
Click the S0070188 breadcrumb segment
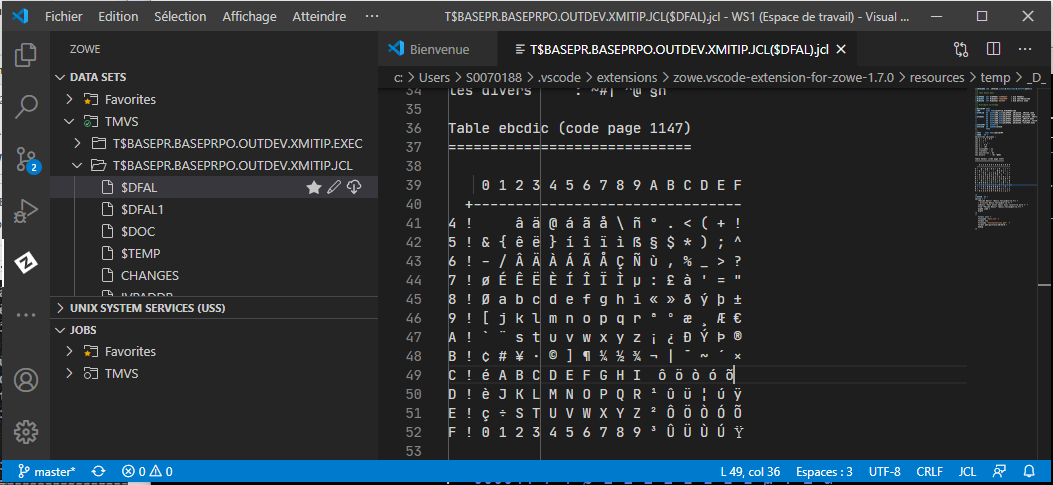click(x=494, y=77)
